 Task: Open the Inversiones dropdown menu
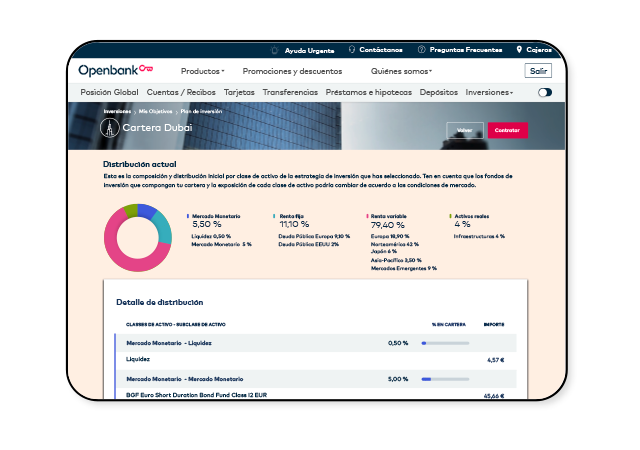(489, 92)
